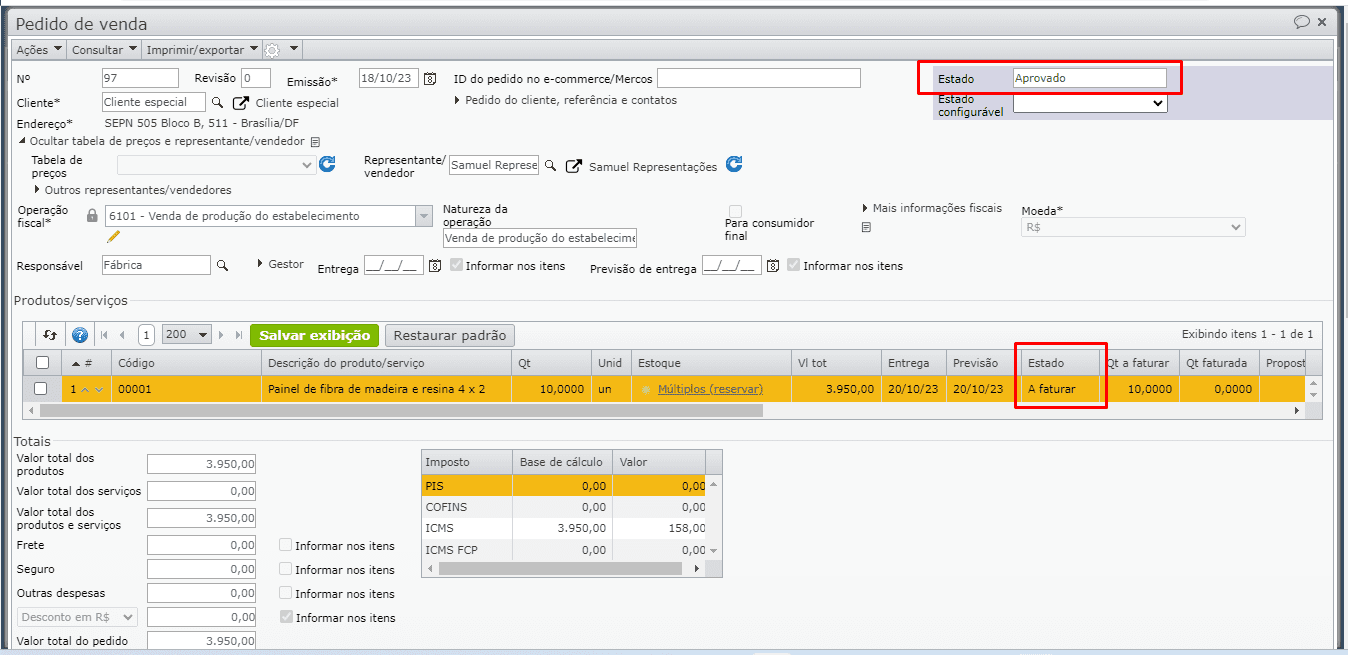Move item 1 up with the arrow

pyautogui.click(x=85, y=389)
